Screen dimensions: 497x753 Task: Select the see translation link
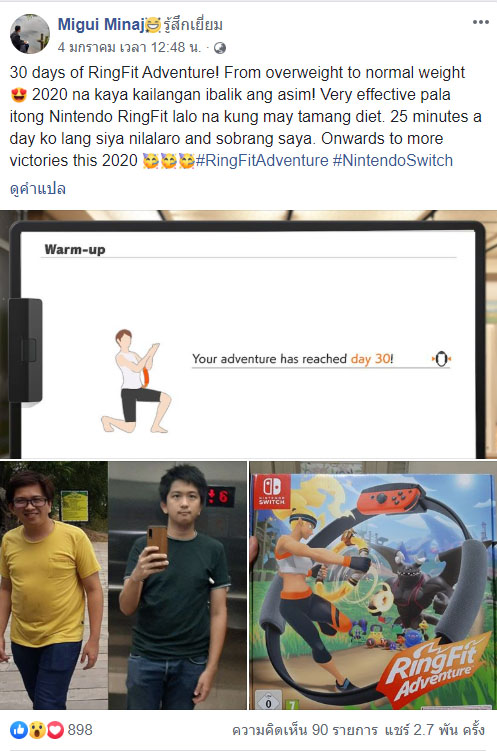point(37,189)
